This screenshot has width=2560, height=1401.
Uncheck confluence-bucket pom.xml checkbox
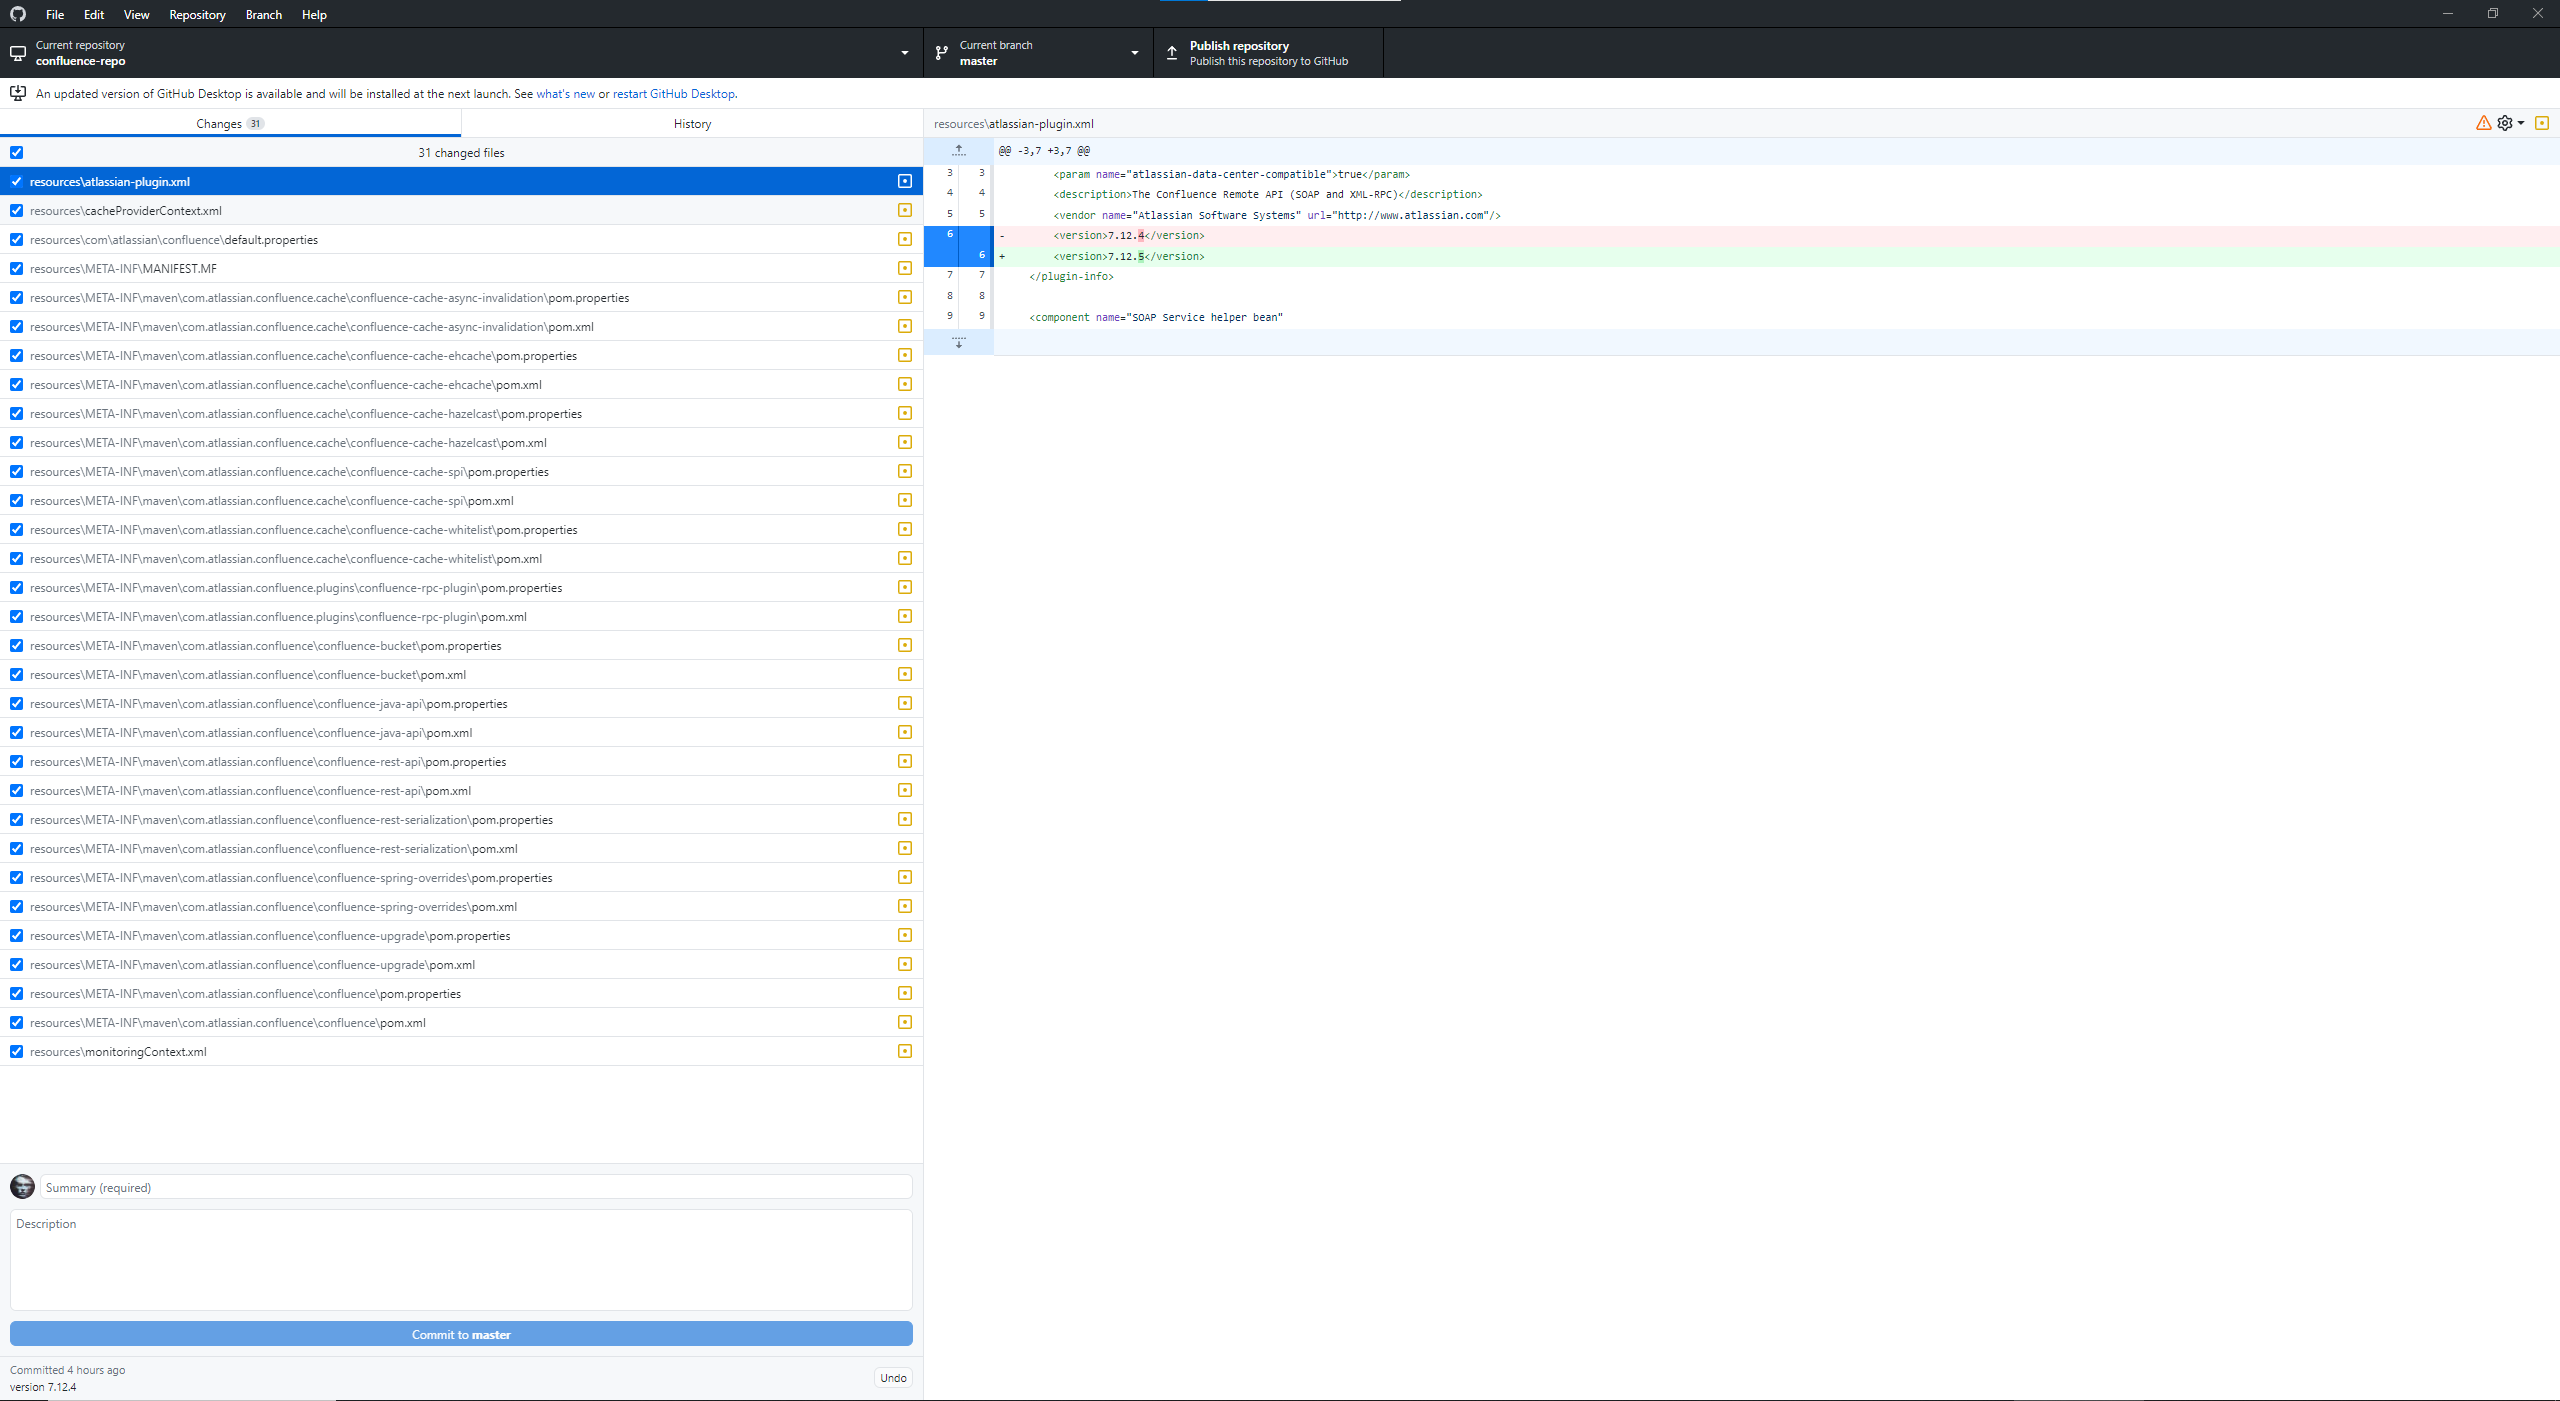[16, 674]
